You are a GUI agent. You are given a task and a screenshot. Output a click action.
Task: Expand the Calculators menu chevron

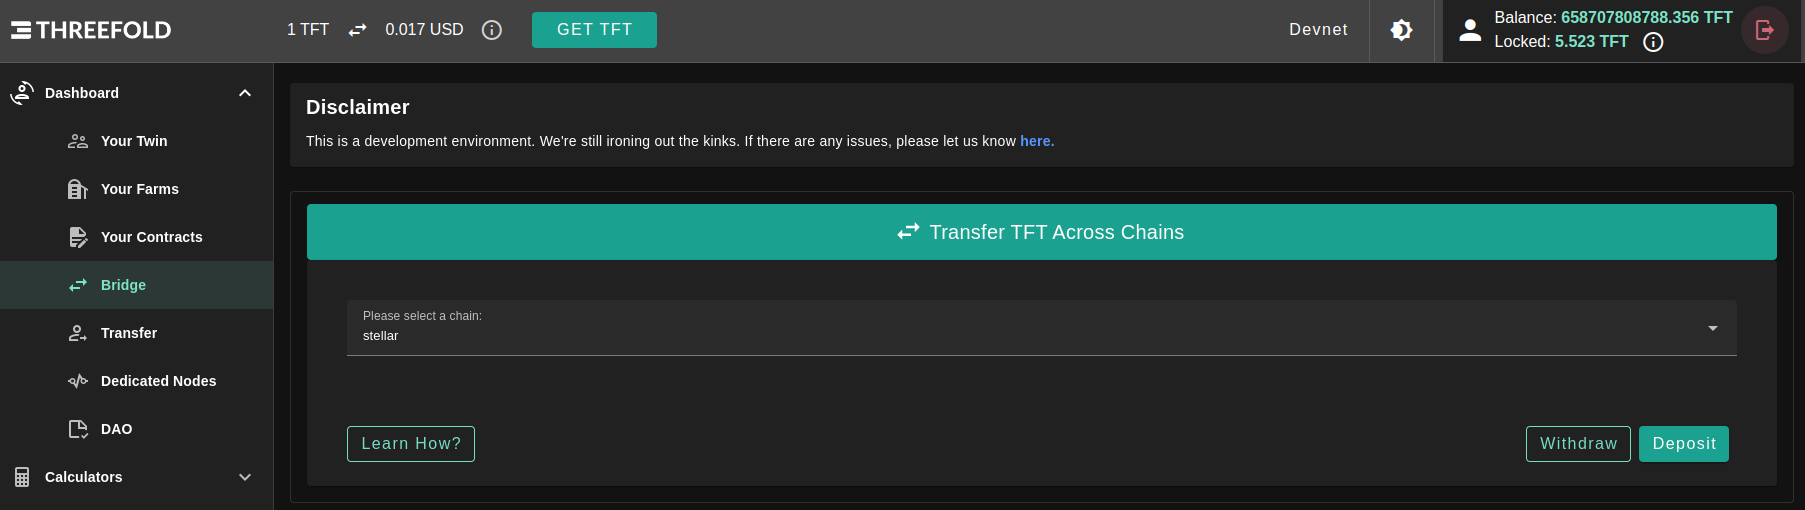coord(245,477)
